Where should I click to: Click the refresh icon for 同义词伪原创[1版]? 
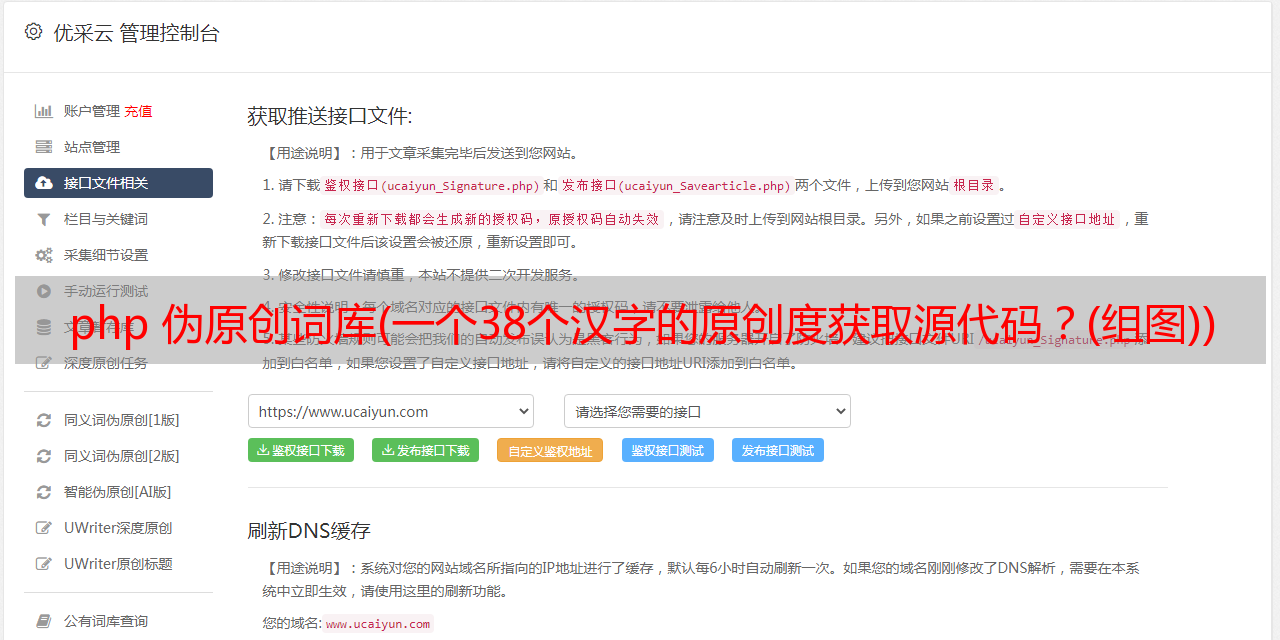click(44, 420)
